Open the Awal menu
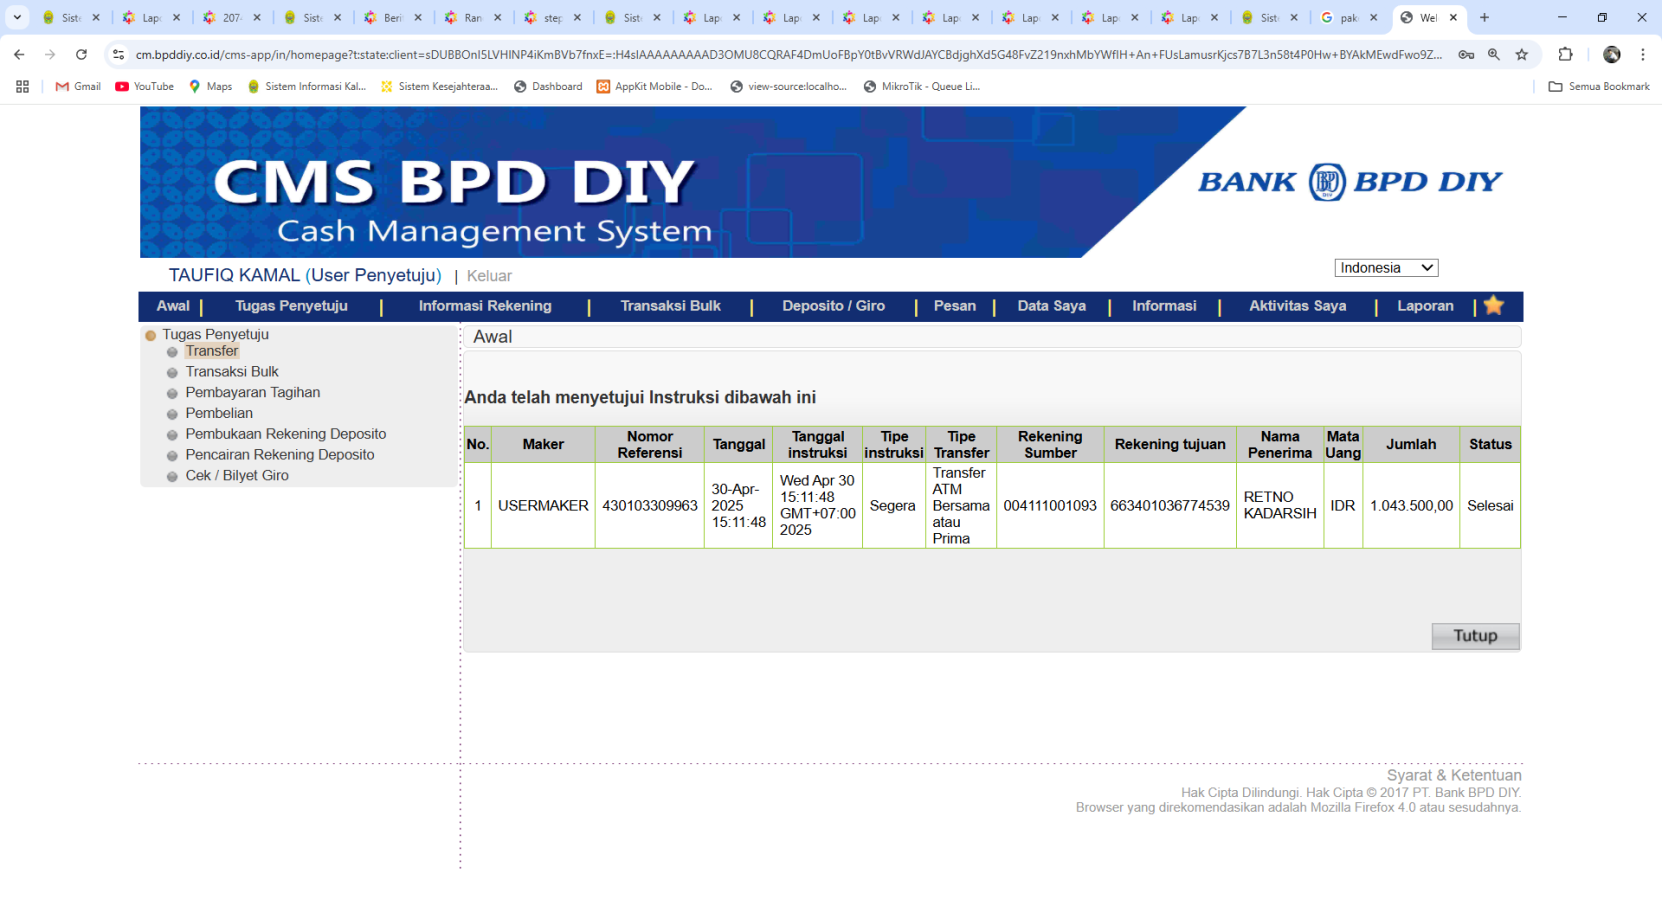This screenshot has width=1662, height=900. coord(173,306)
